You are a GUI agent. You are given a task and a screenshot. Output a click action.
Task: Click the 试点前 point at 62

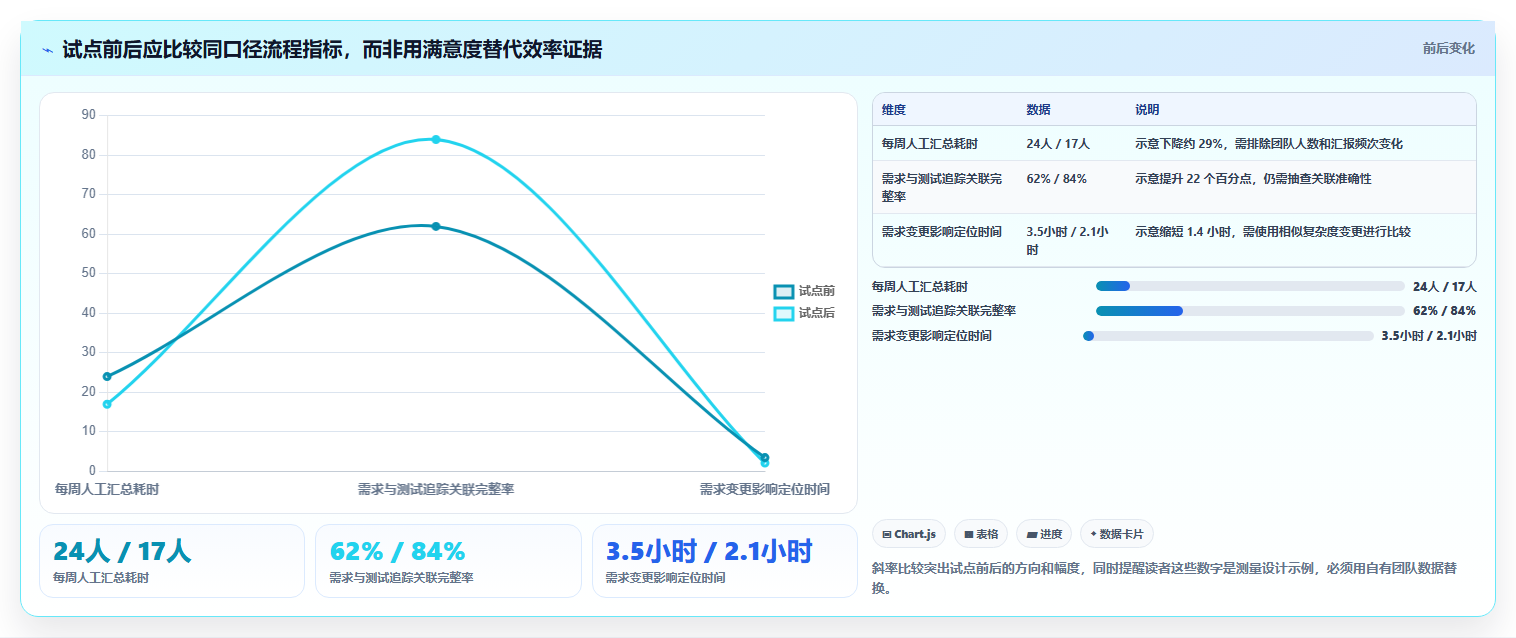[x=436, y=226]
